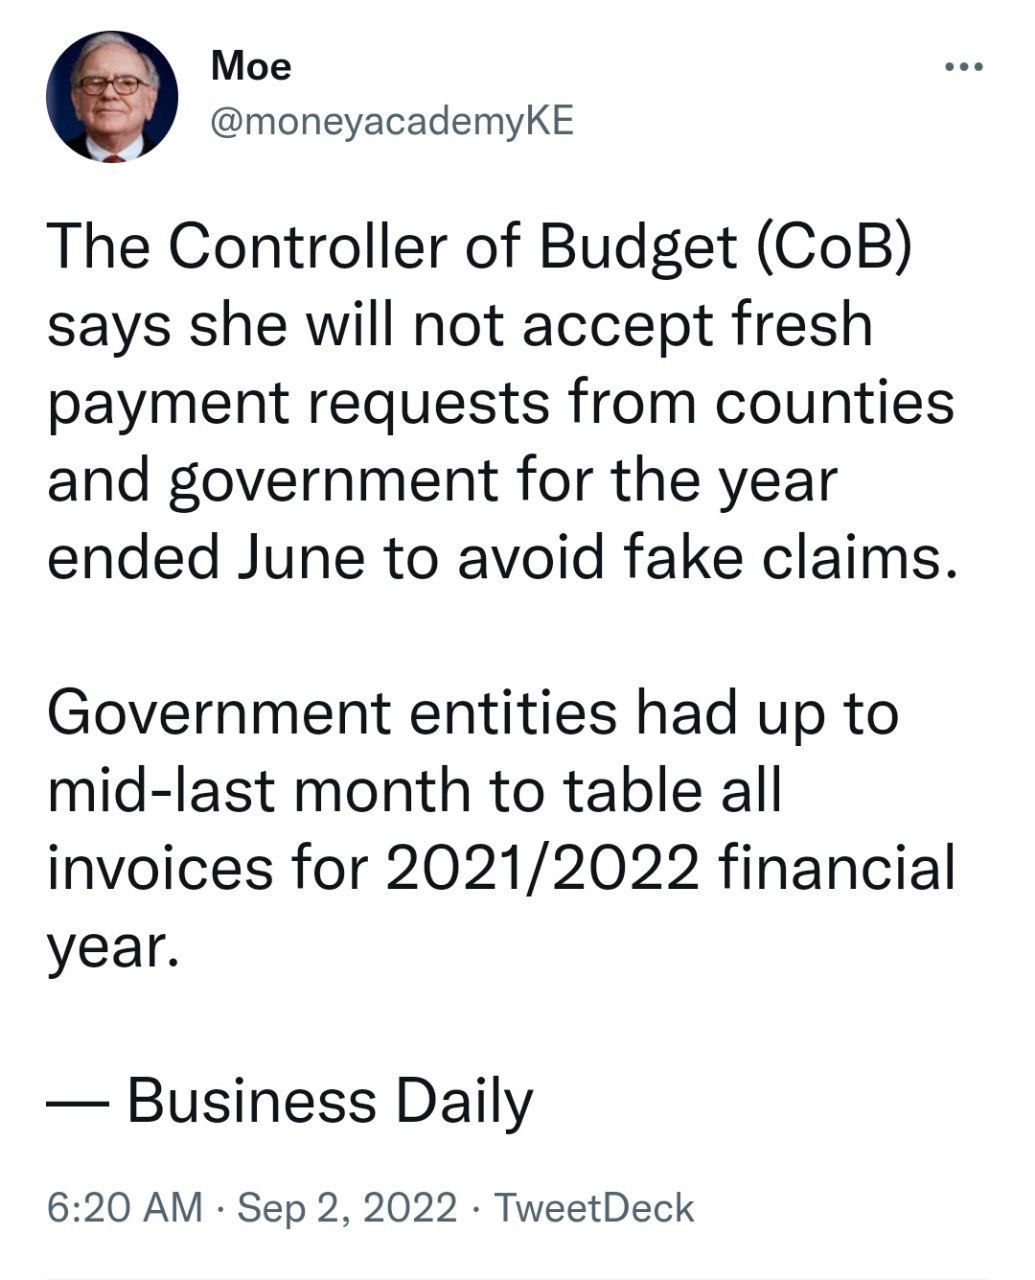Visit the @moneyacademyKE handle link
The height and width of the screenshot is (1280, 1035).
(393, 122)
